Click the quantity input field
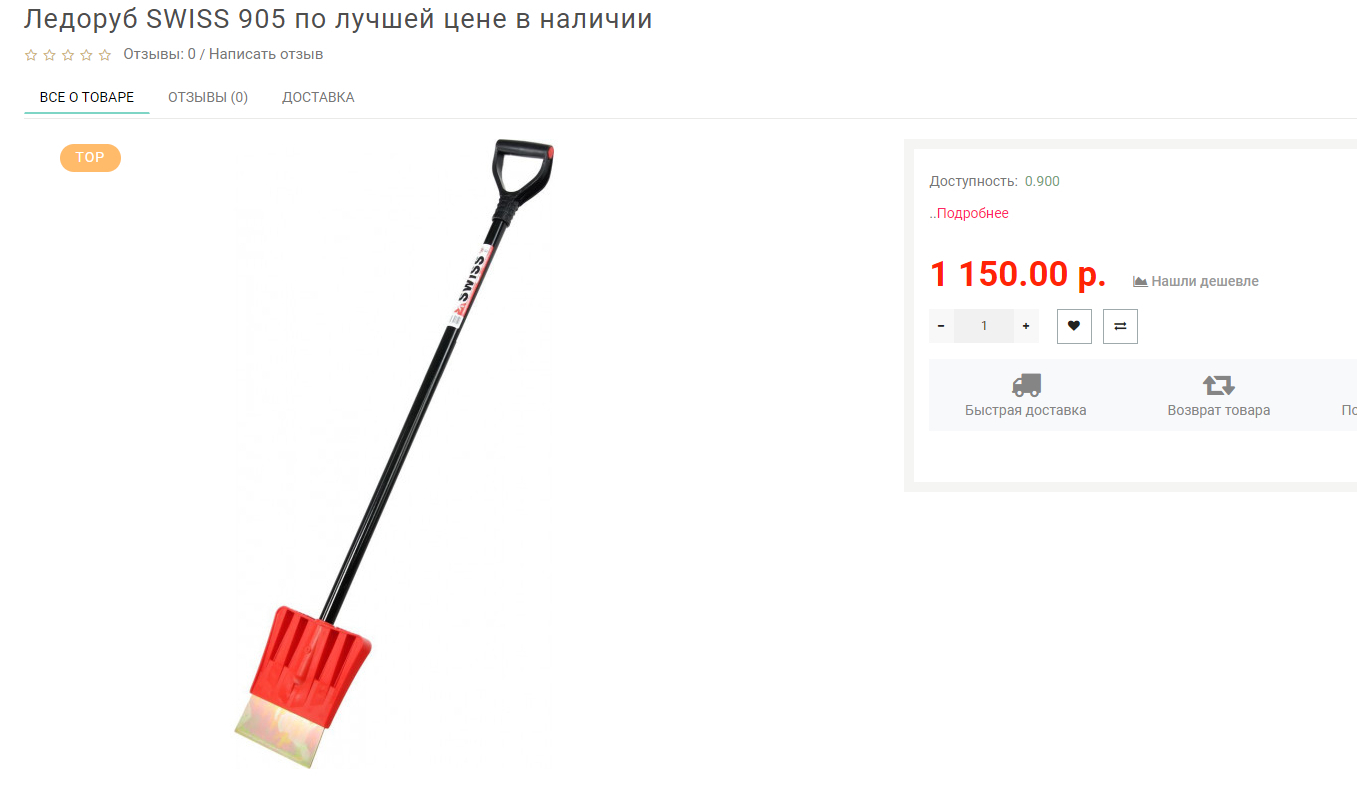The width and height of the screenshot is (1357, 795). point(984,326)
